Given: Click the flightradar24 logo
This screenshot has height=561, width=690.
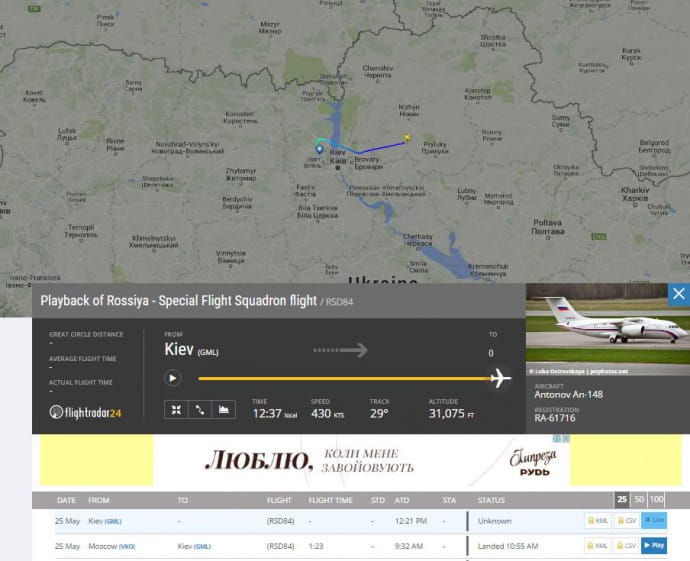Looking at the screenshot, I should 86,412.
